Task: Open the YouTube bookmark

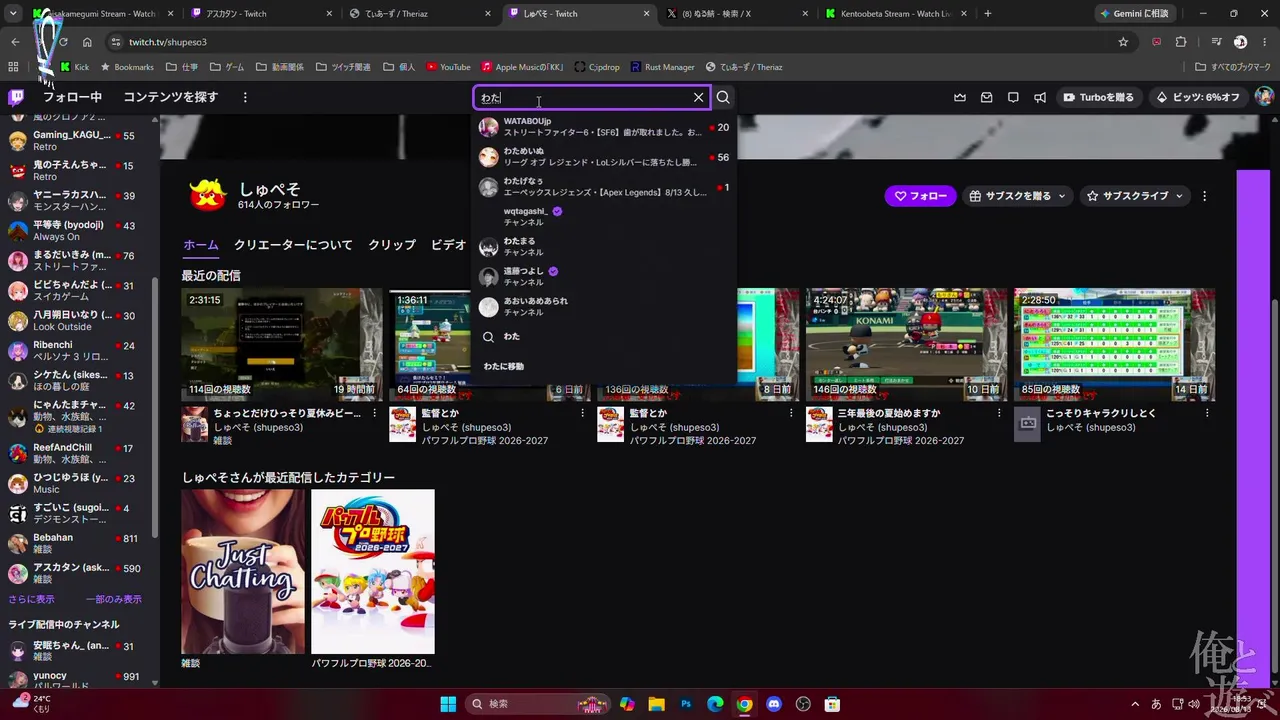Action: (448, 67)
